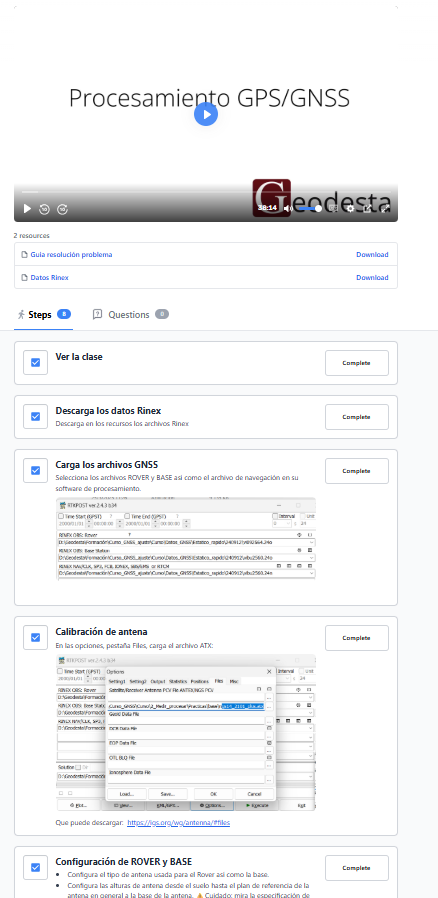Adjust the video volume slider

[309, 208]
